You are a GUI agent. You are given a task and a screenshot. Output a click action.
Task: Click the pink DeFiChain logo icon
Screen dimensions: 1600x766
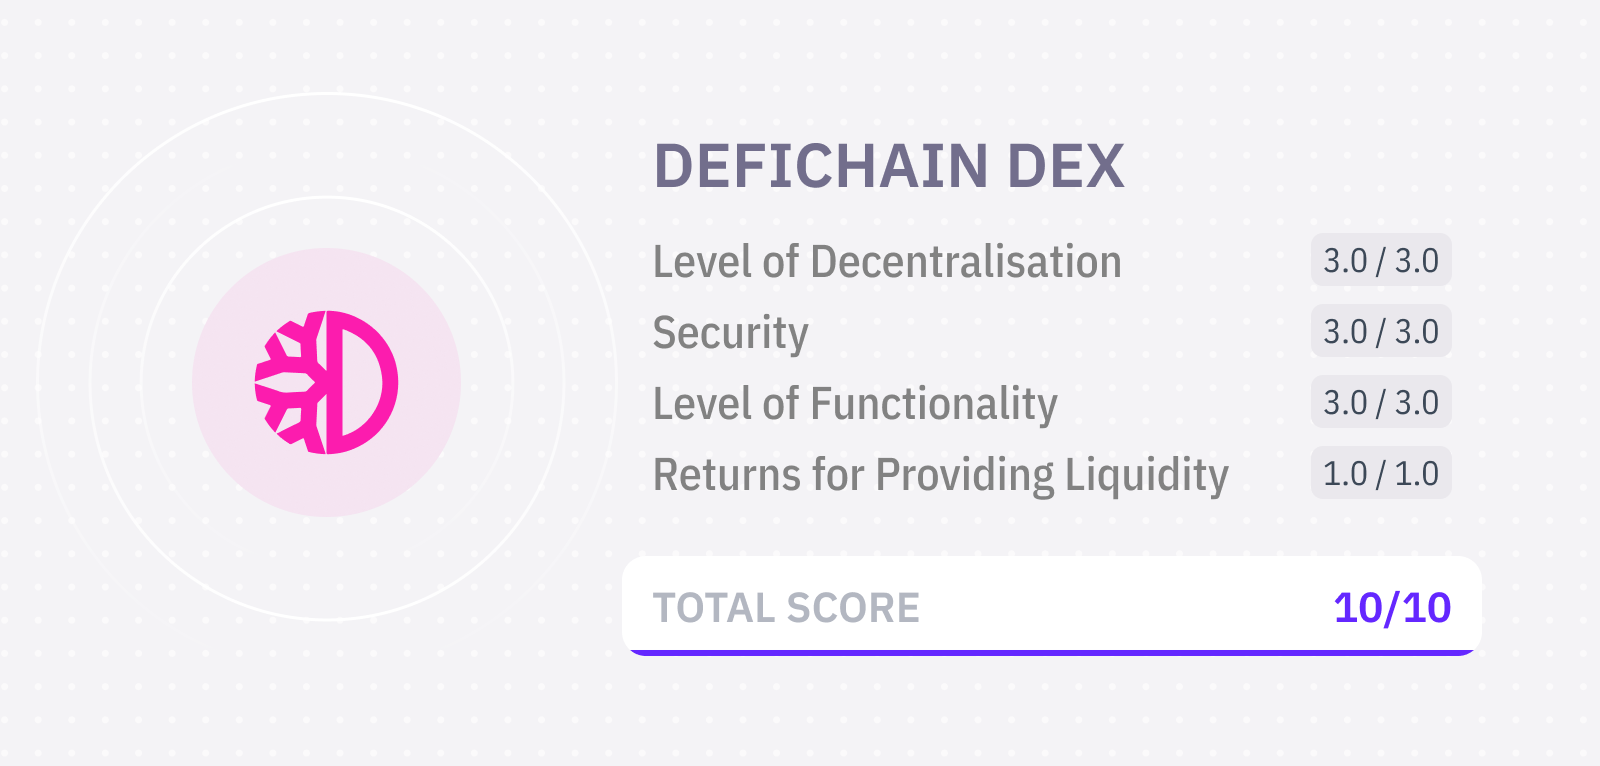[x=327, y=382]
